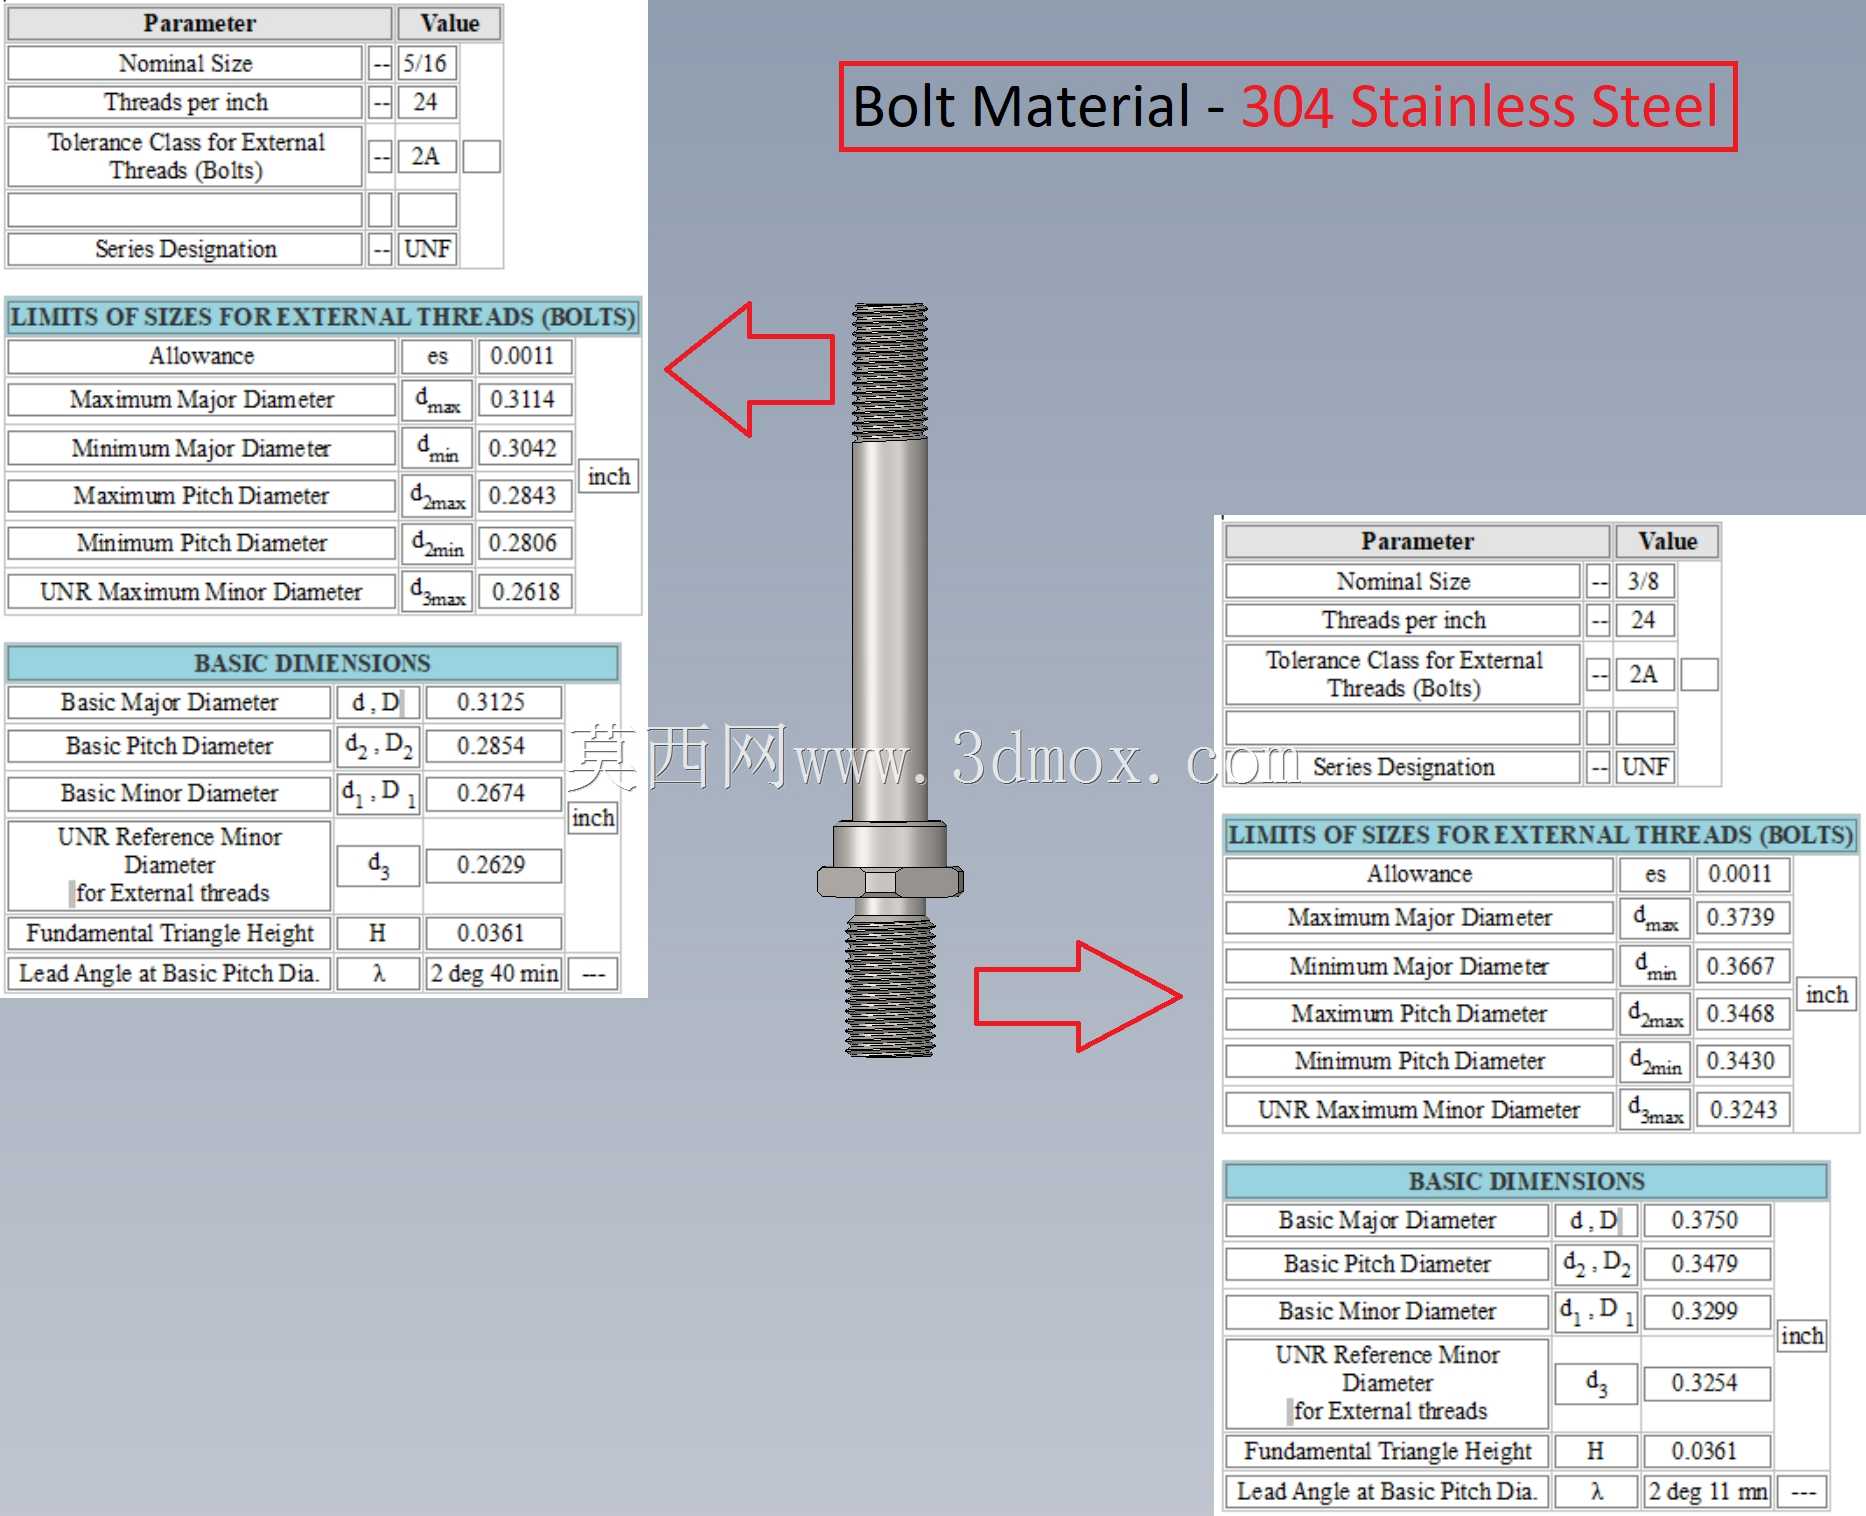The width and height of the screenshot is (1866, 1516).
Task: Select the 0.2806 minimum pitch diameter value
Action: point(524,543)
